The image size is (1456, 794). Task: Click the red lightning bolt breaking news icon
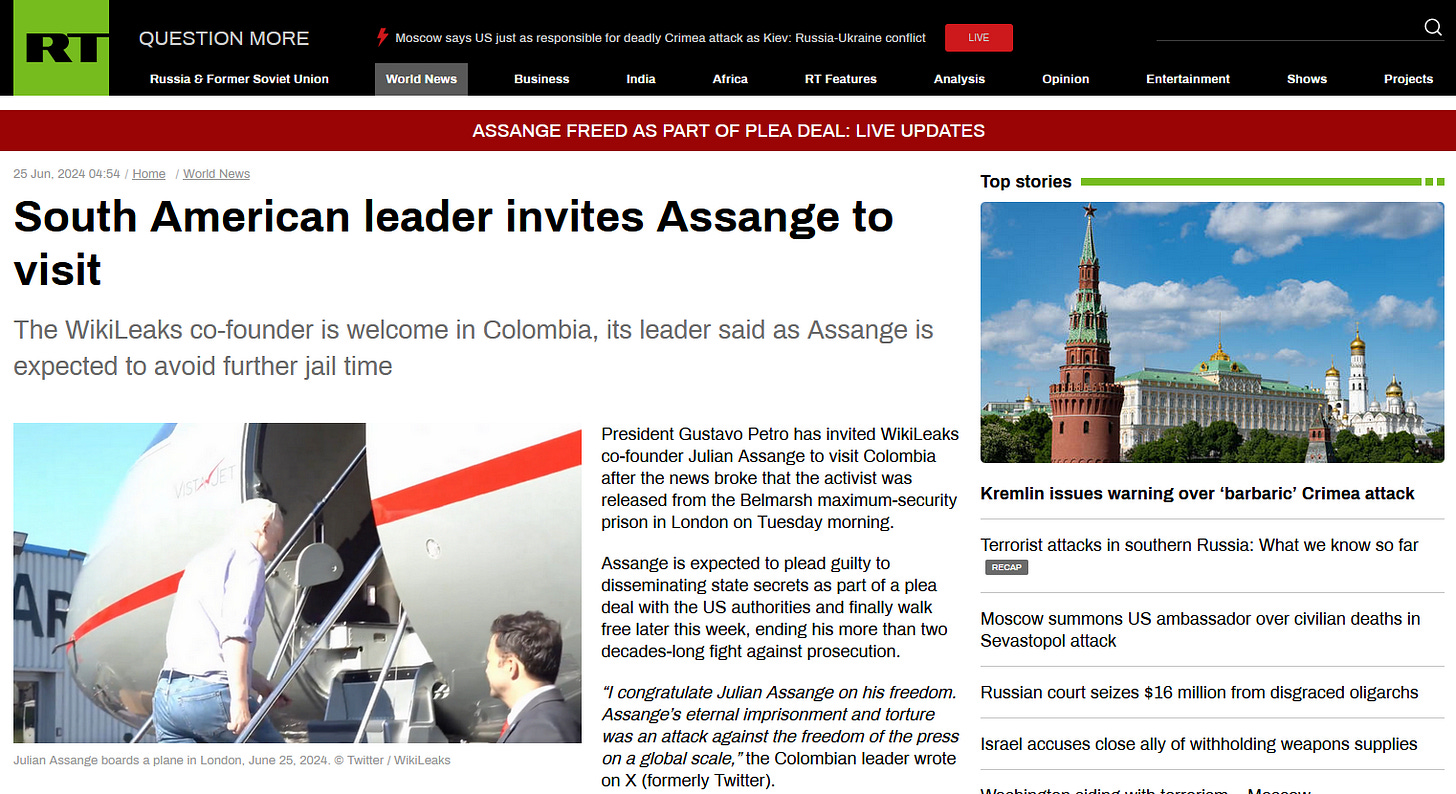pos(381,38)
